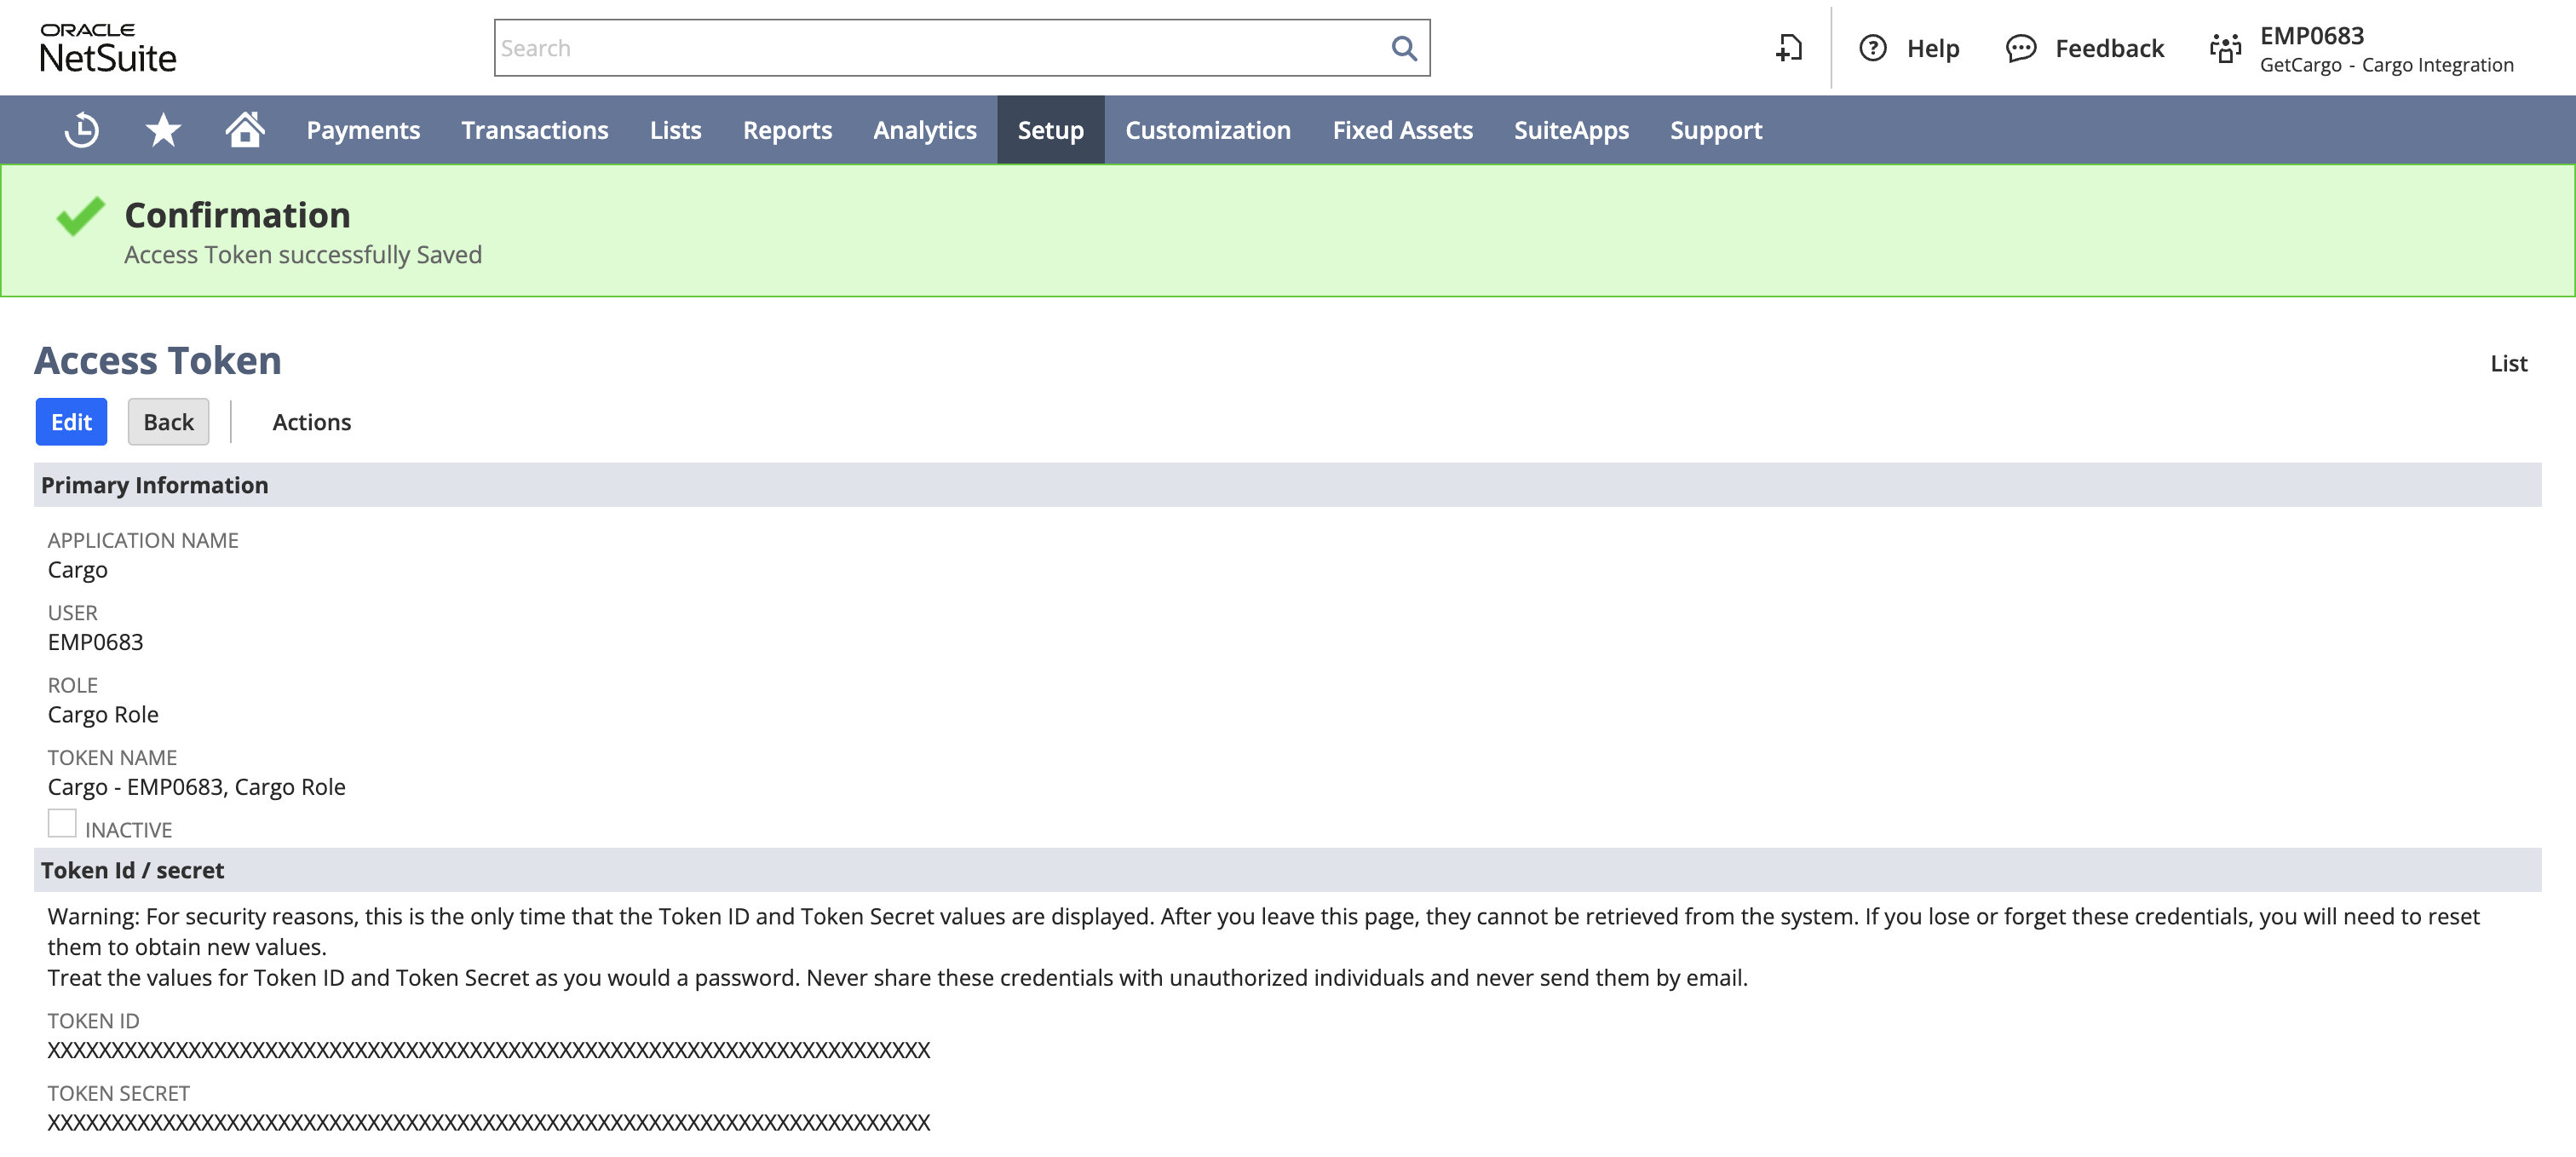Open the Shortcuts star icon

[x=163, y=130]
